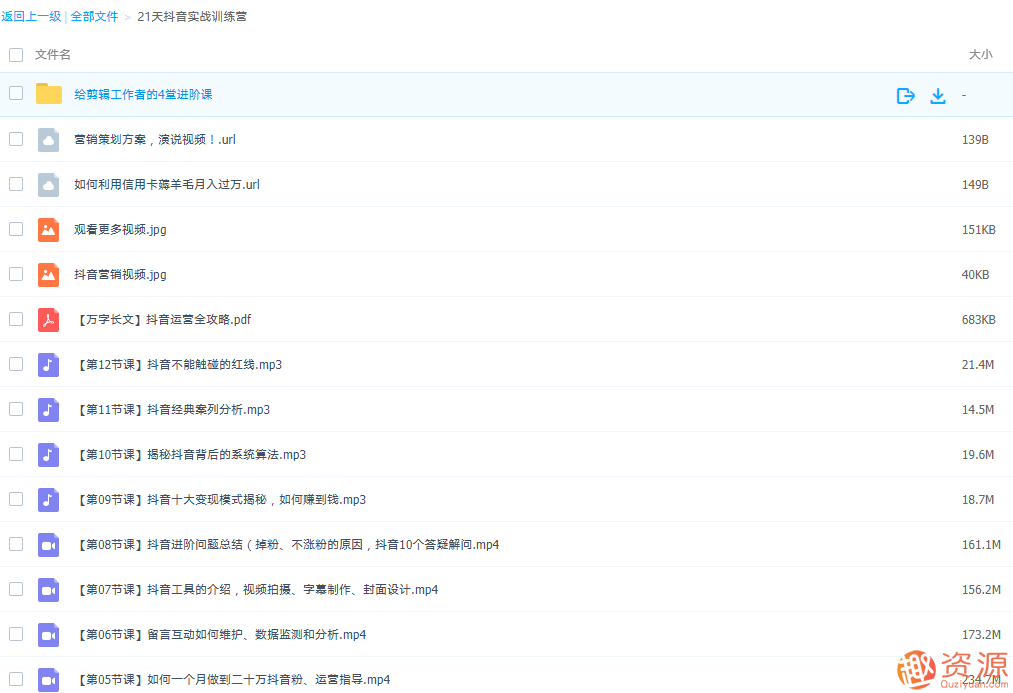
Task: Tick the checkbox for 第12节课 mp3
Action: (16, 364)
